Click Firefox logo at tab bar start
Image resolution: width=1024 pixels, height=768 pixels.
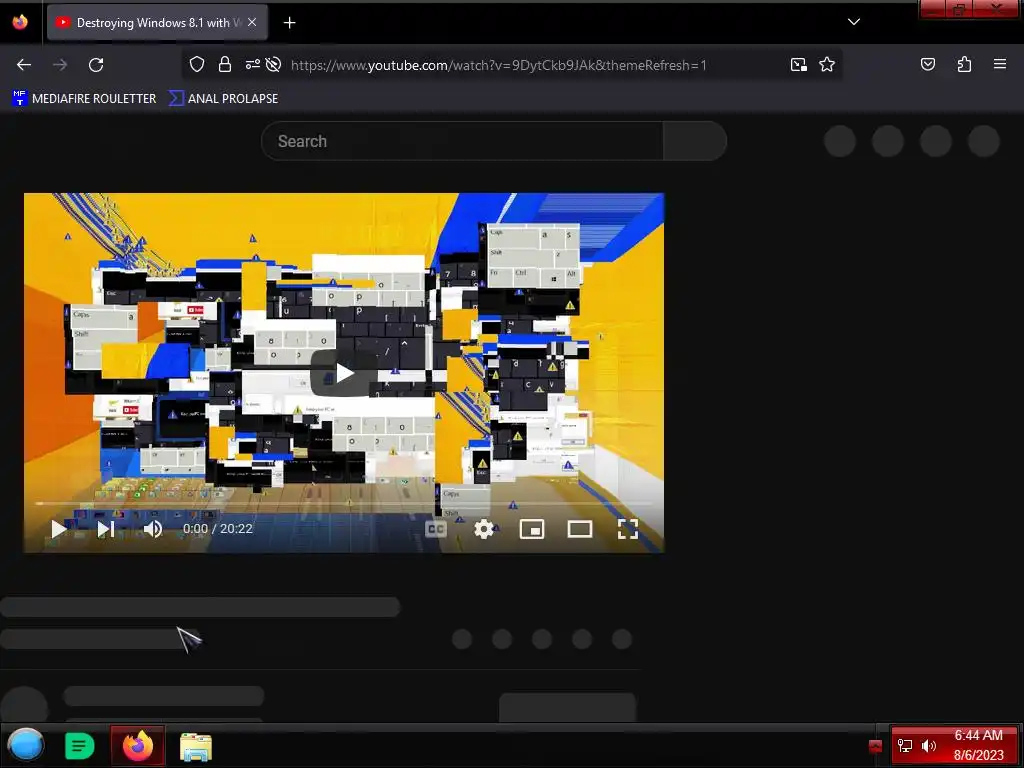(x=20, y=22)
